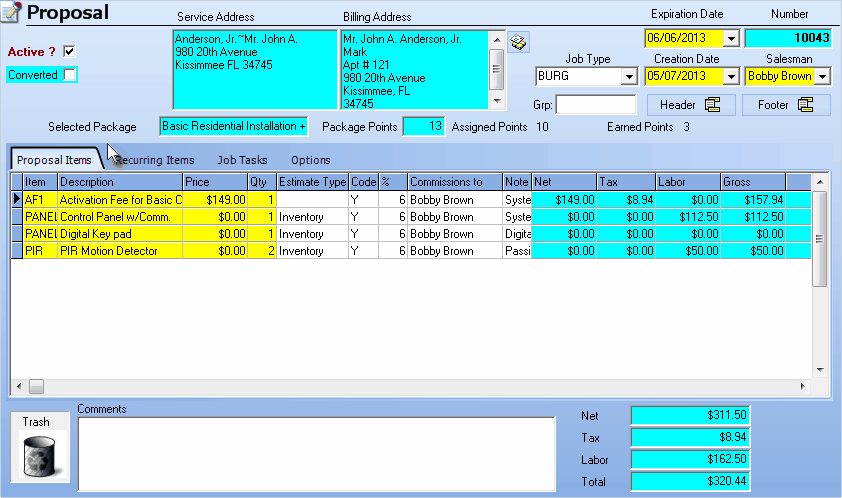Click the Service Address box
842x498 pixels.
point(255,70)
